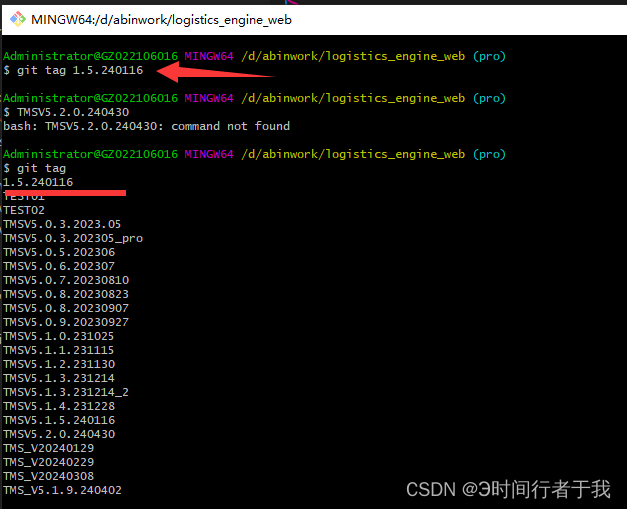Image resolution: width=627 pixels, height=509 pixels.
Task: Select the tag TMSV5.0.3.2023.05
Action: click(x=62, y=224)
